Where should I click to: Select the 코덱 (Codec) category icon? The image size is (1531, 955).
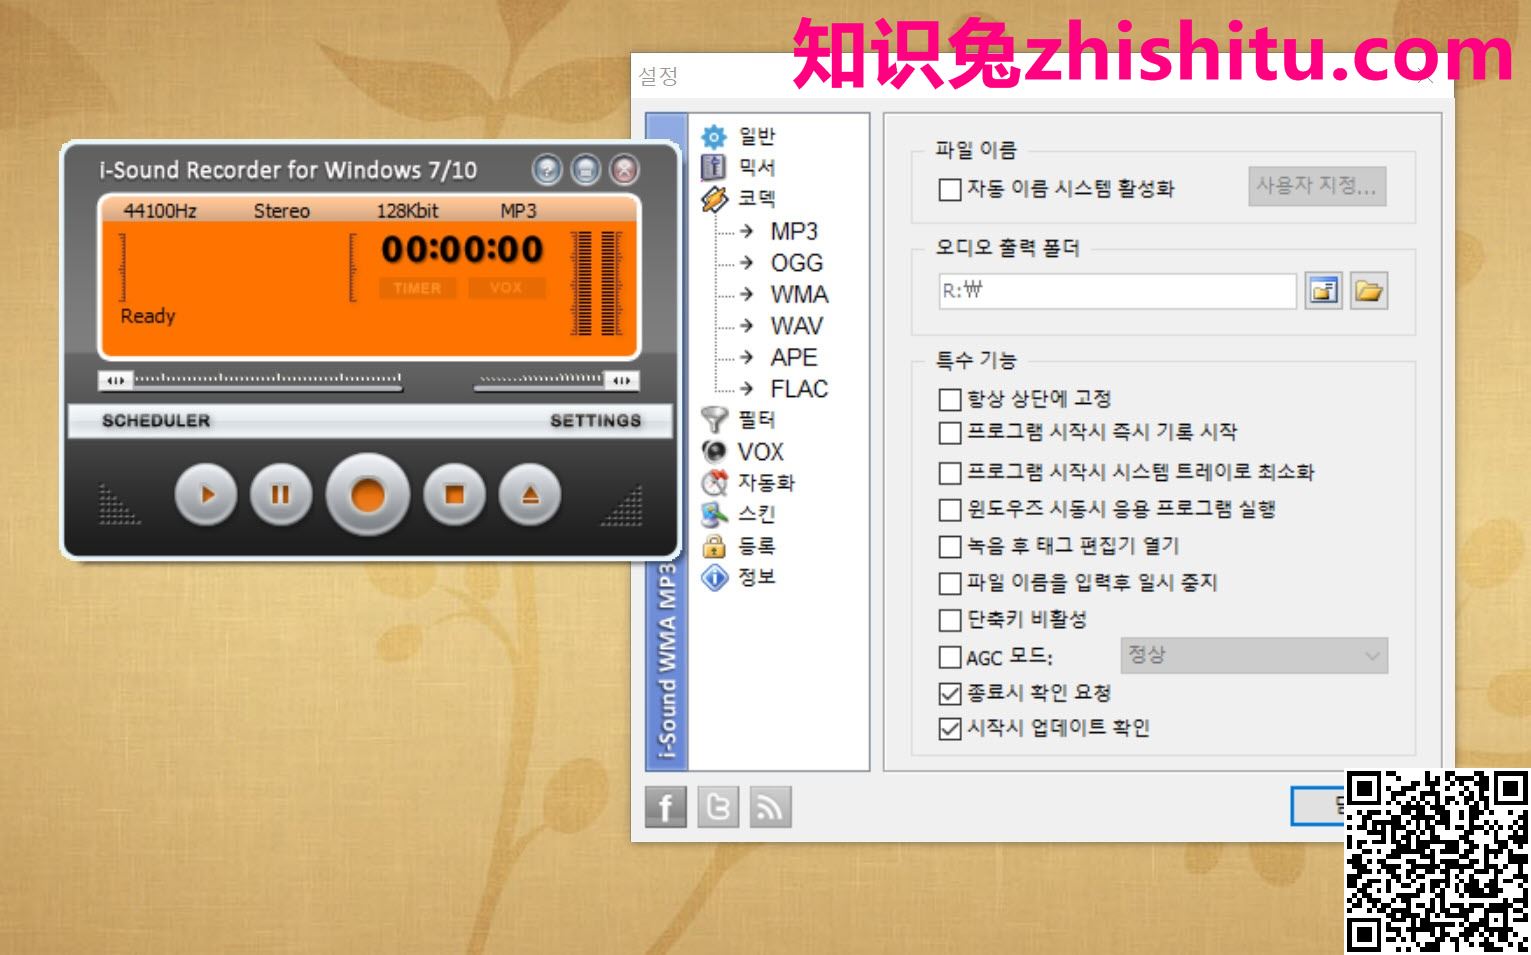[x=714, y=199]
